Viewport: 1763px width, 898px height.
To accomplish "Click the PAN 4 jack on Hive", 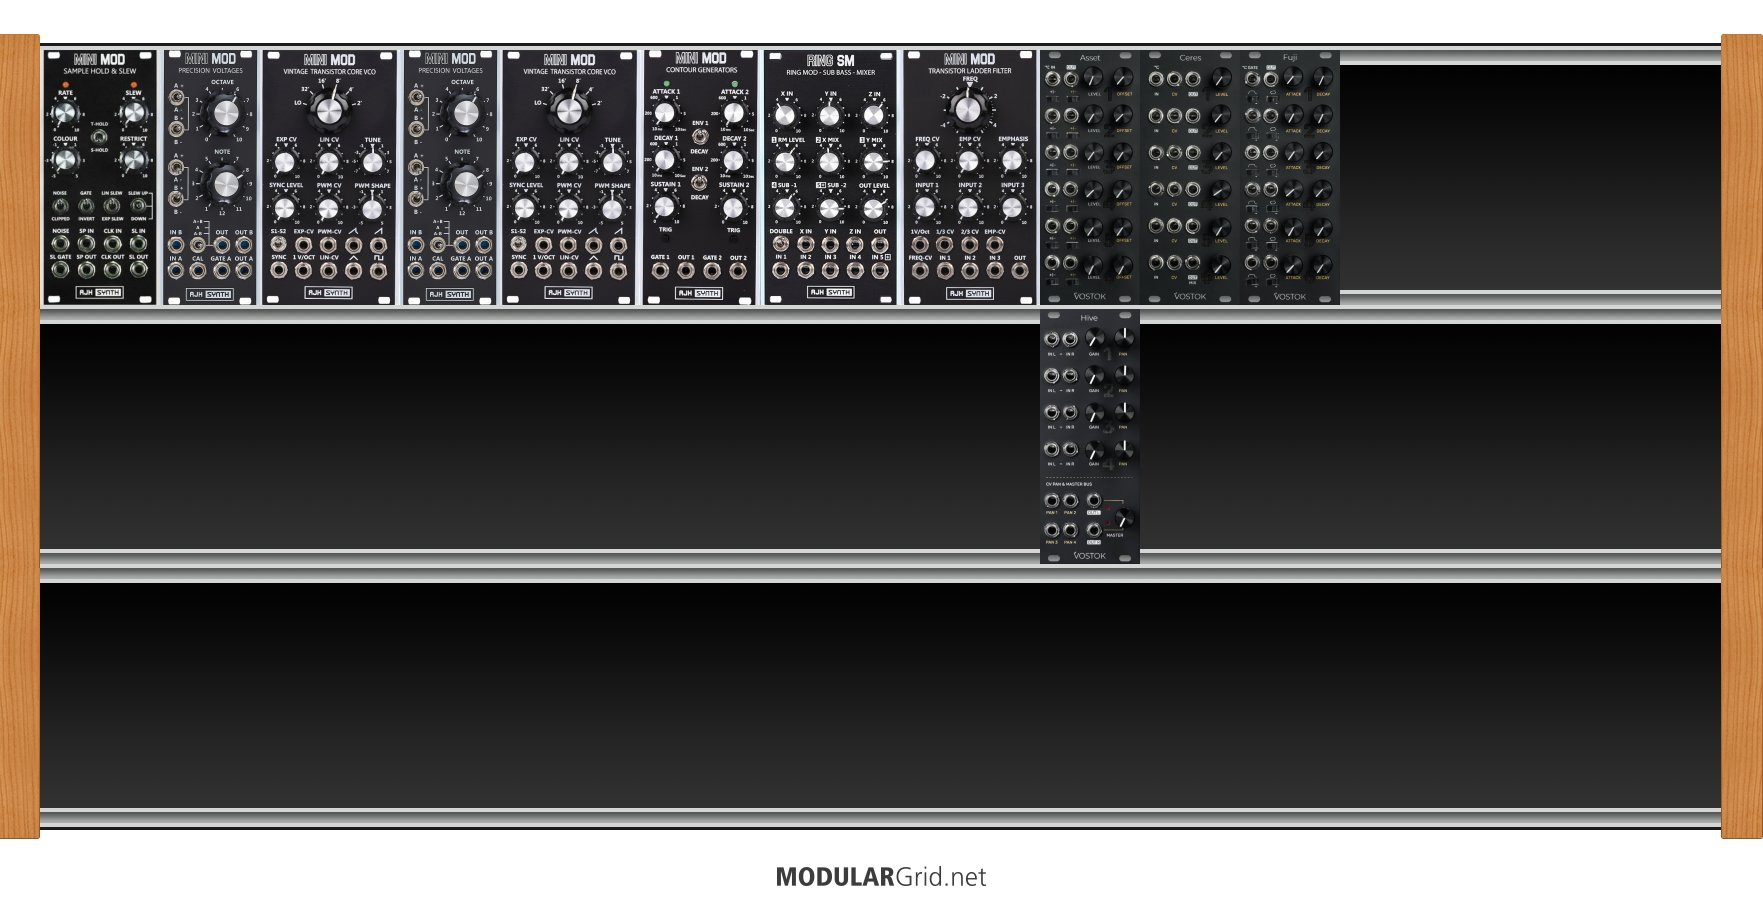I will [1070, 529].
